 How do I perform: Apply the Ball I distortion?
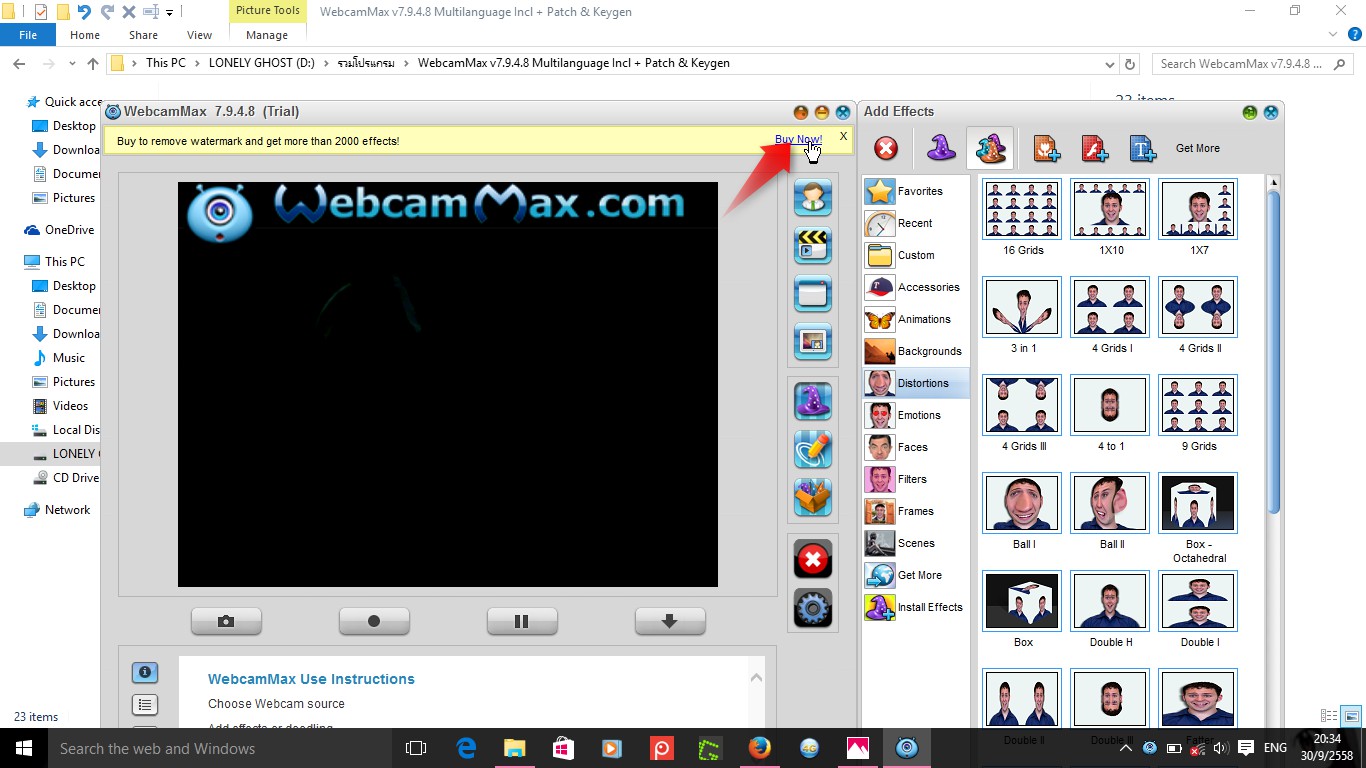[1023, 503]
